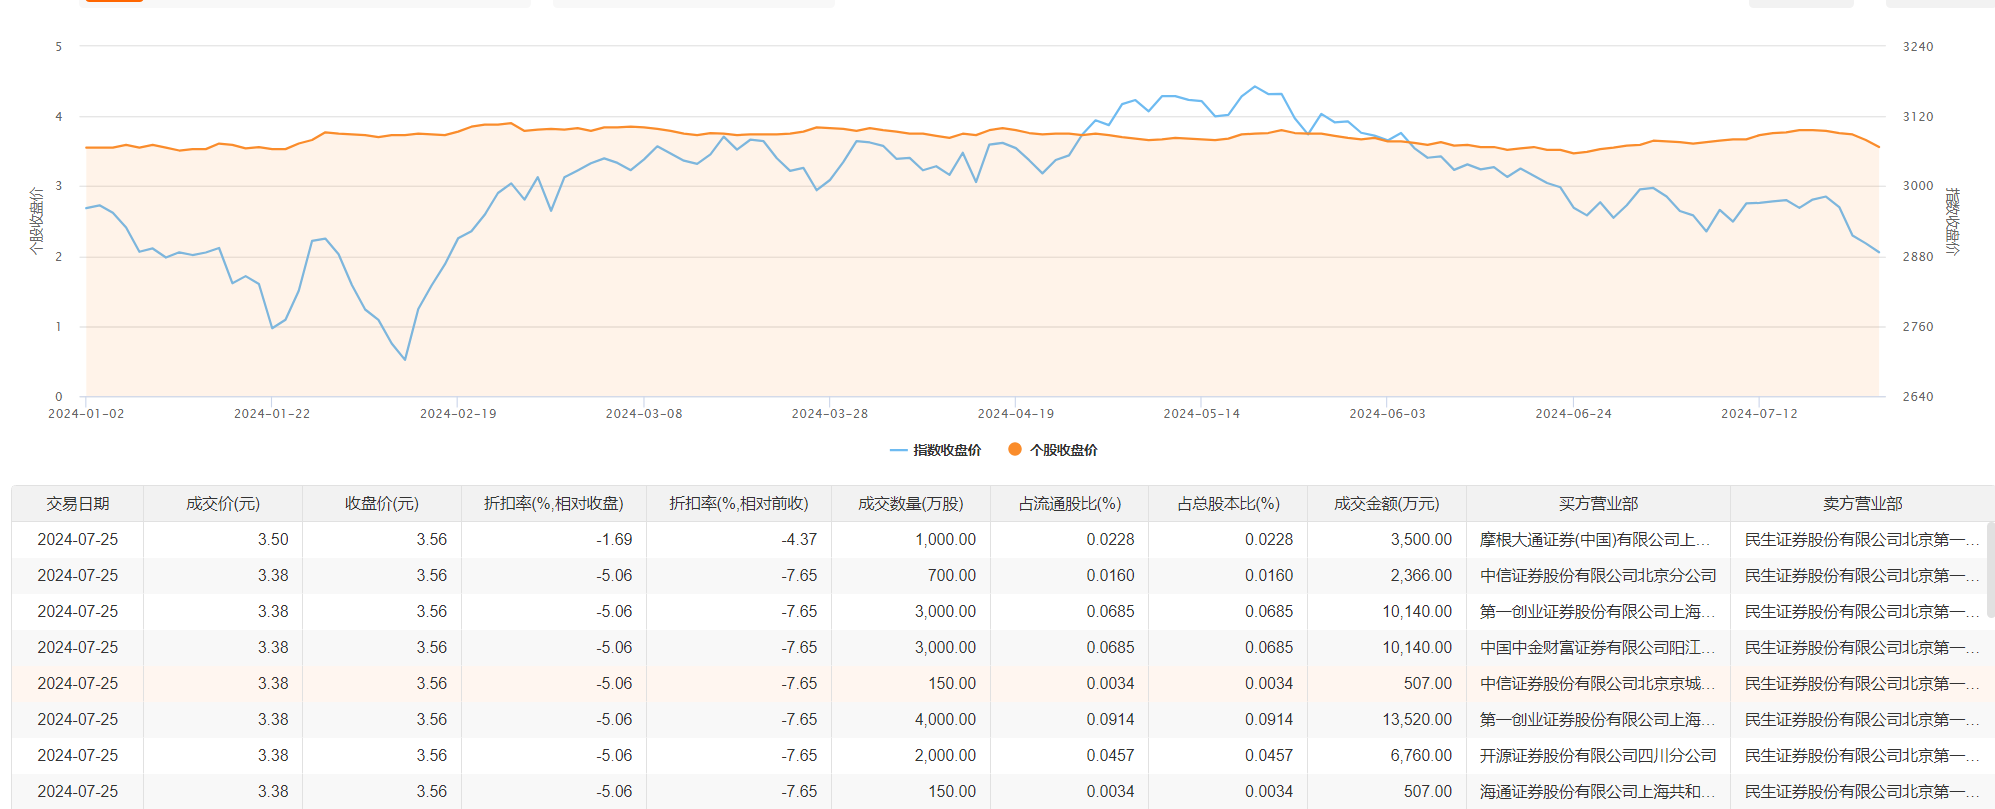
Task: Click the 开源证券四川分公司 buyer cell
Action: pyautogui.click(x=1597, y=756)
